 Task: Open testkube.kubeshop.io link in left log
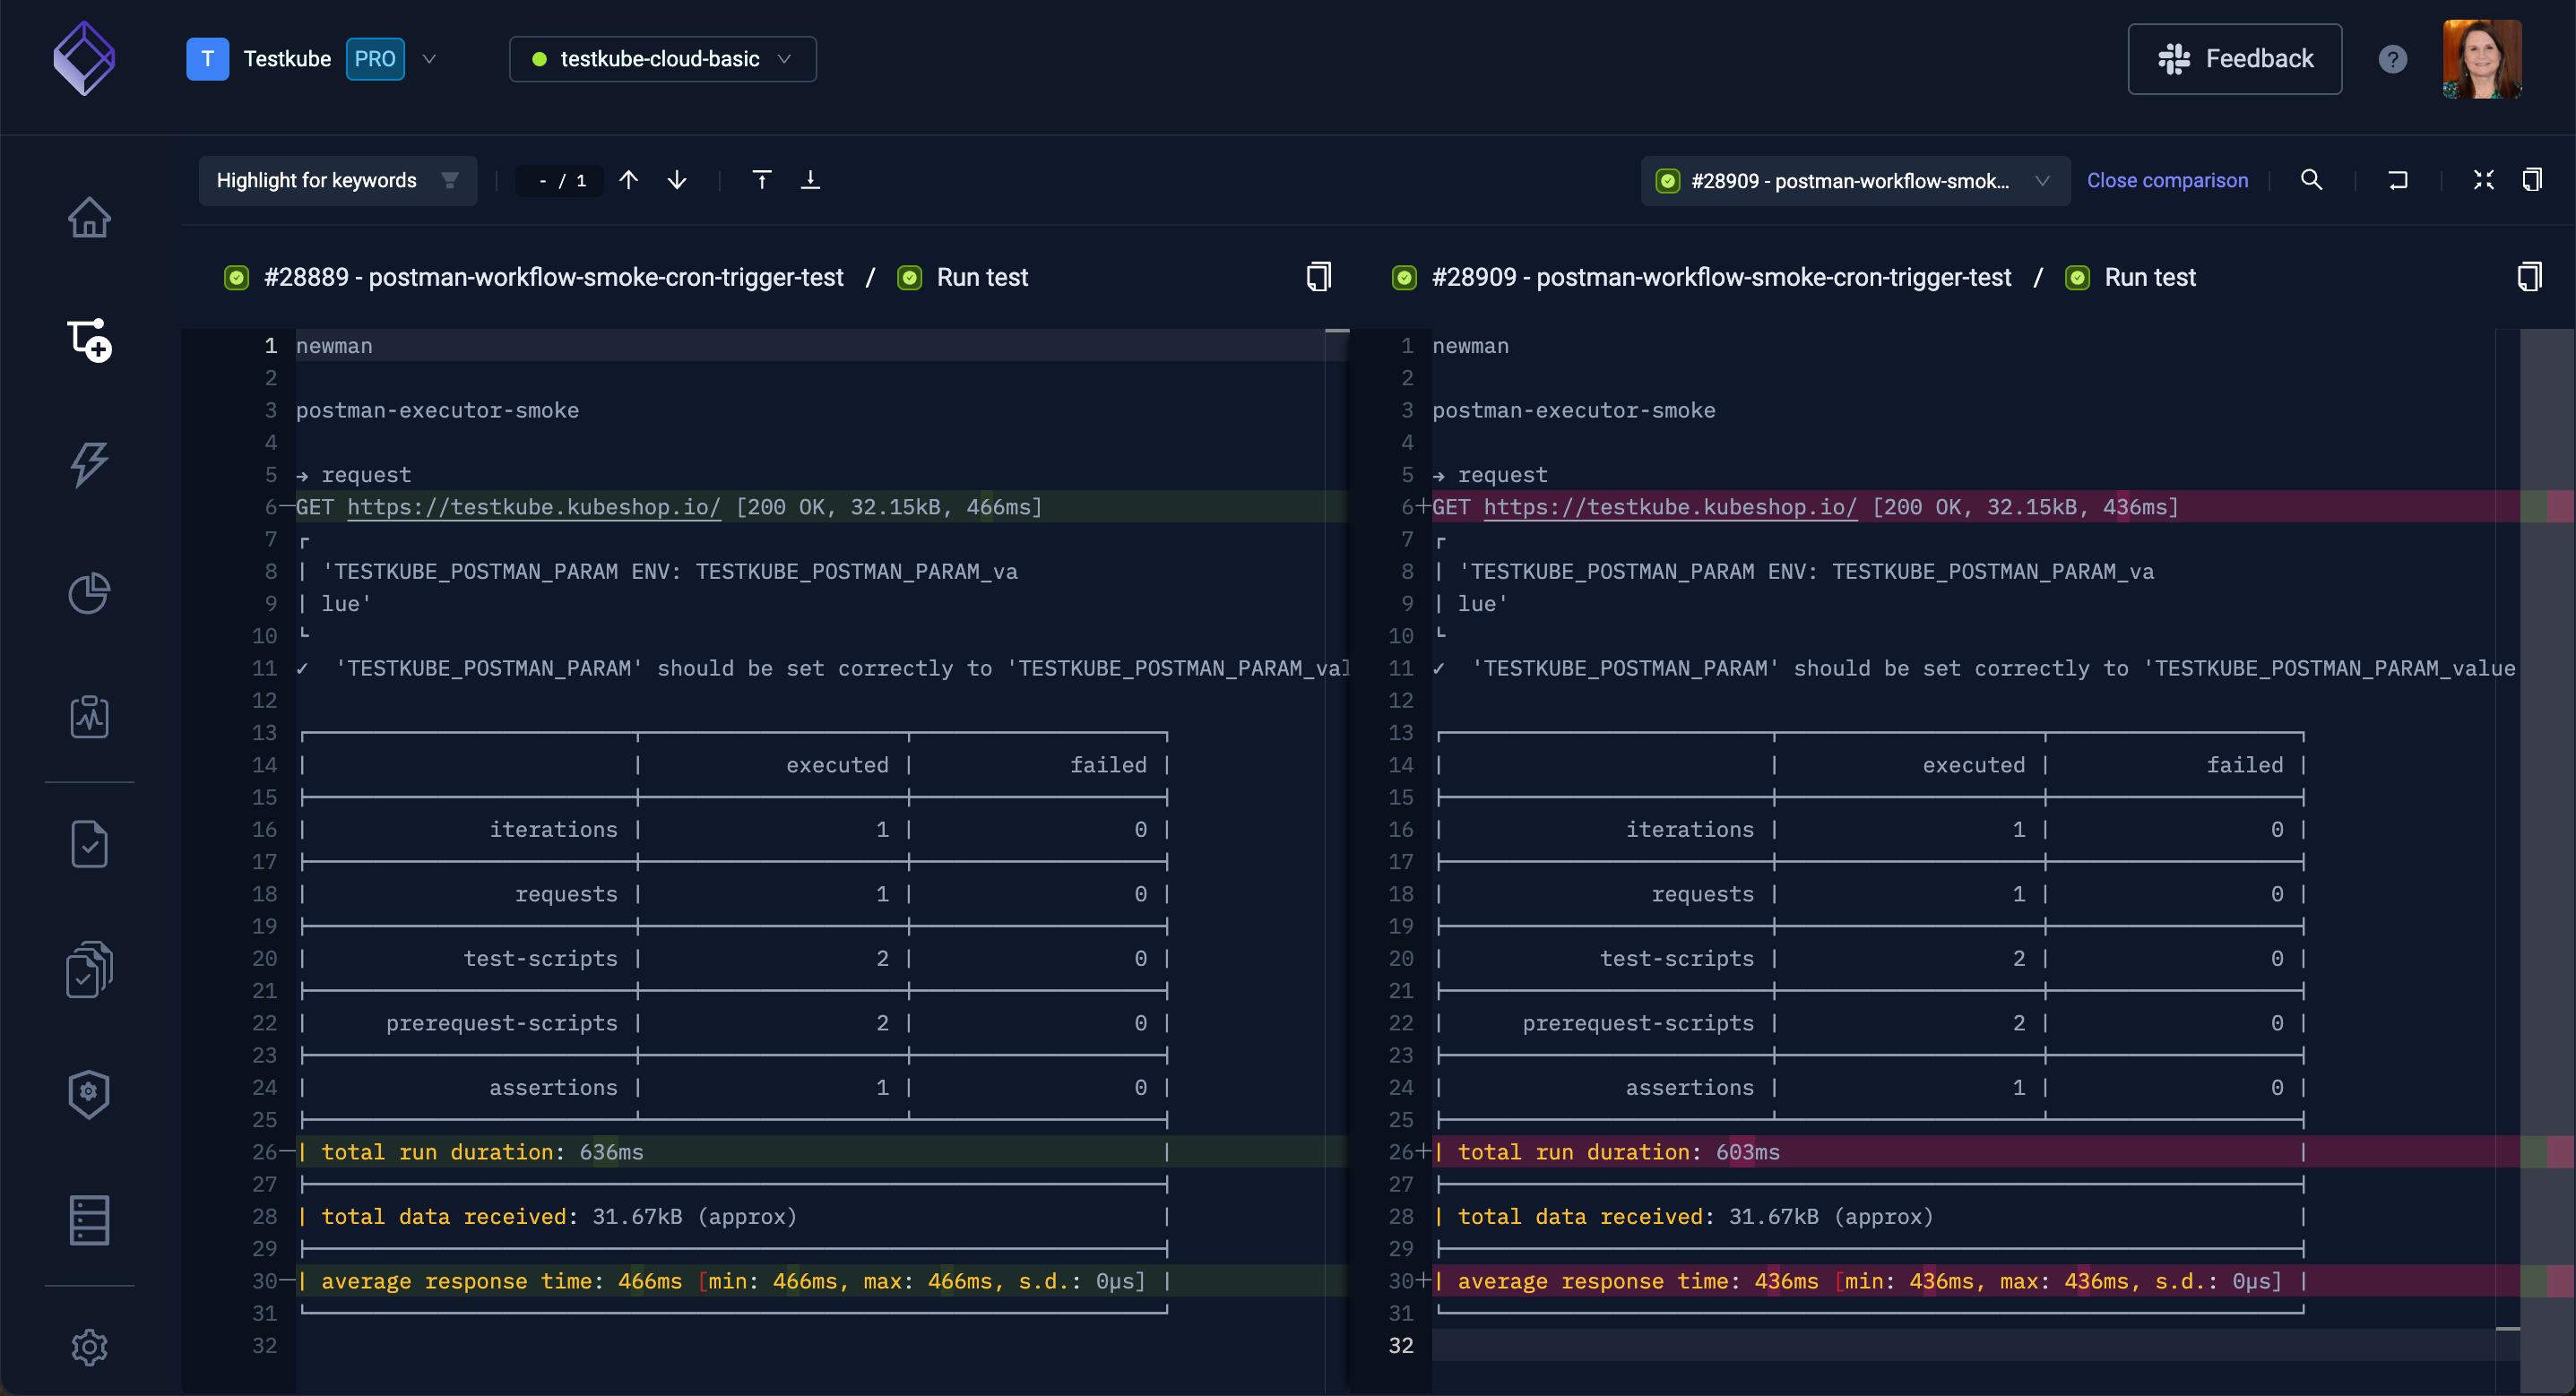533,507
